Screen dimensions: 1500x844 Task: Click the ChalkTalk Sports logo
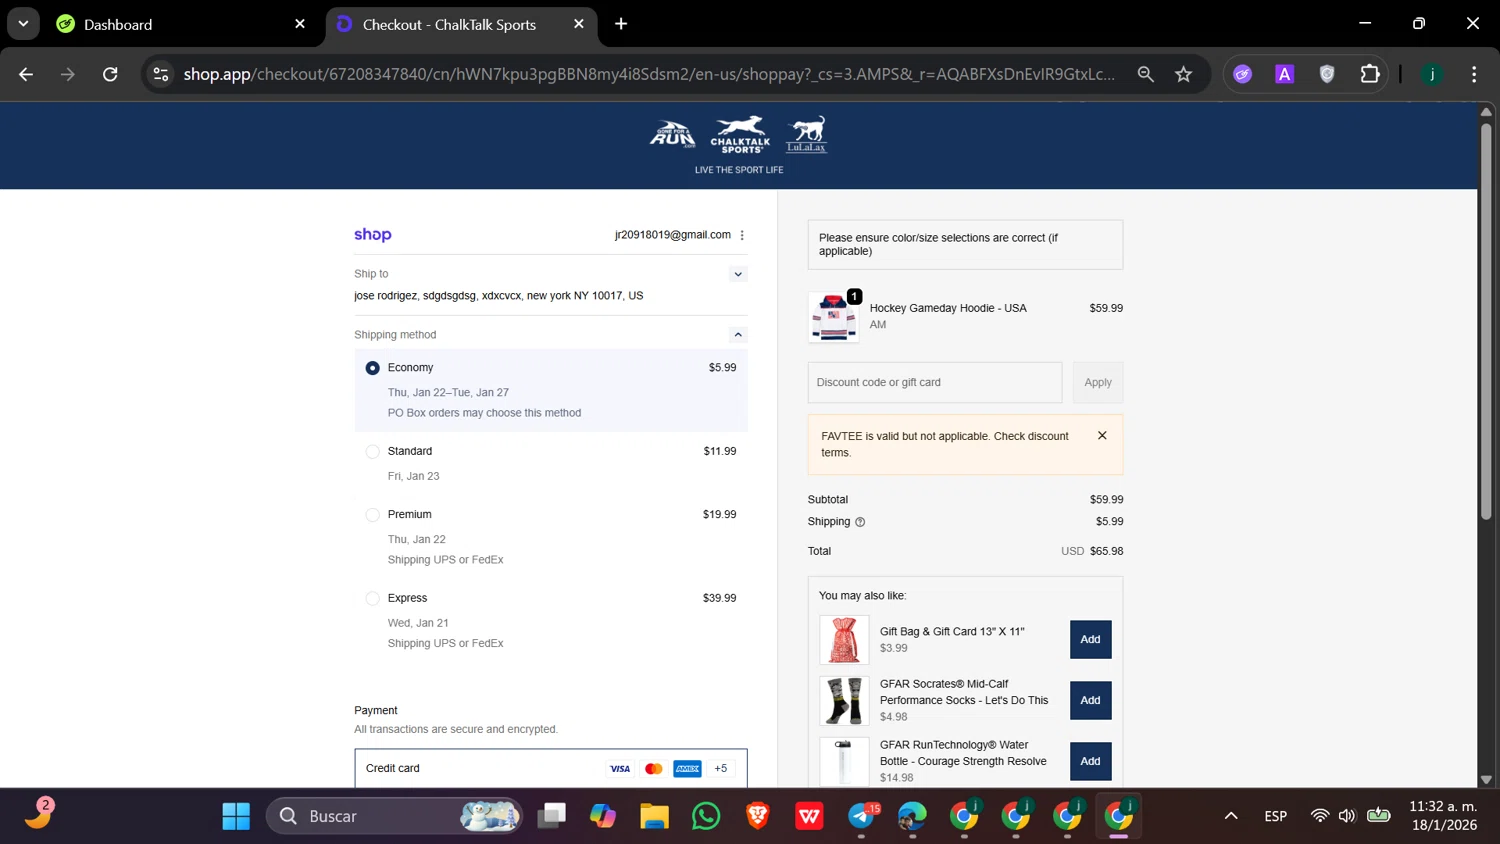click(x=740, y=135)
